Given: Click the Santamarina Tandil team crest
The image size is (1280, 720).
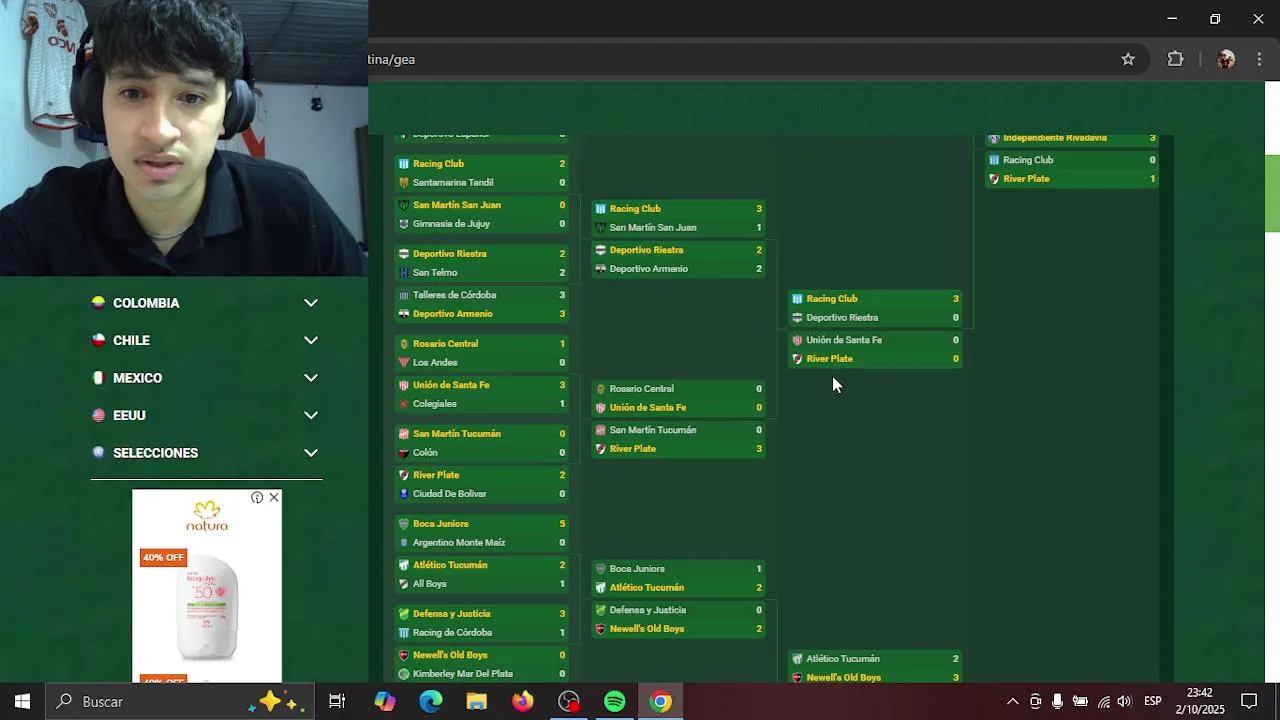Looking at the screenshot, I should [x=404, y=183].
